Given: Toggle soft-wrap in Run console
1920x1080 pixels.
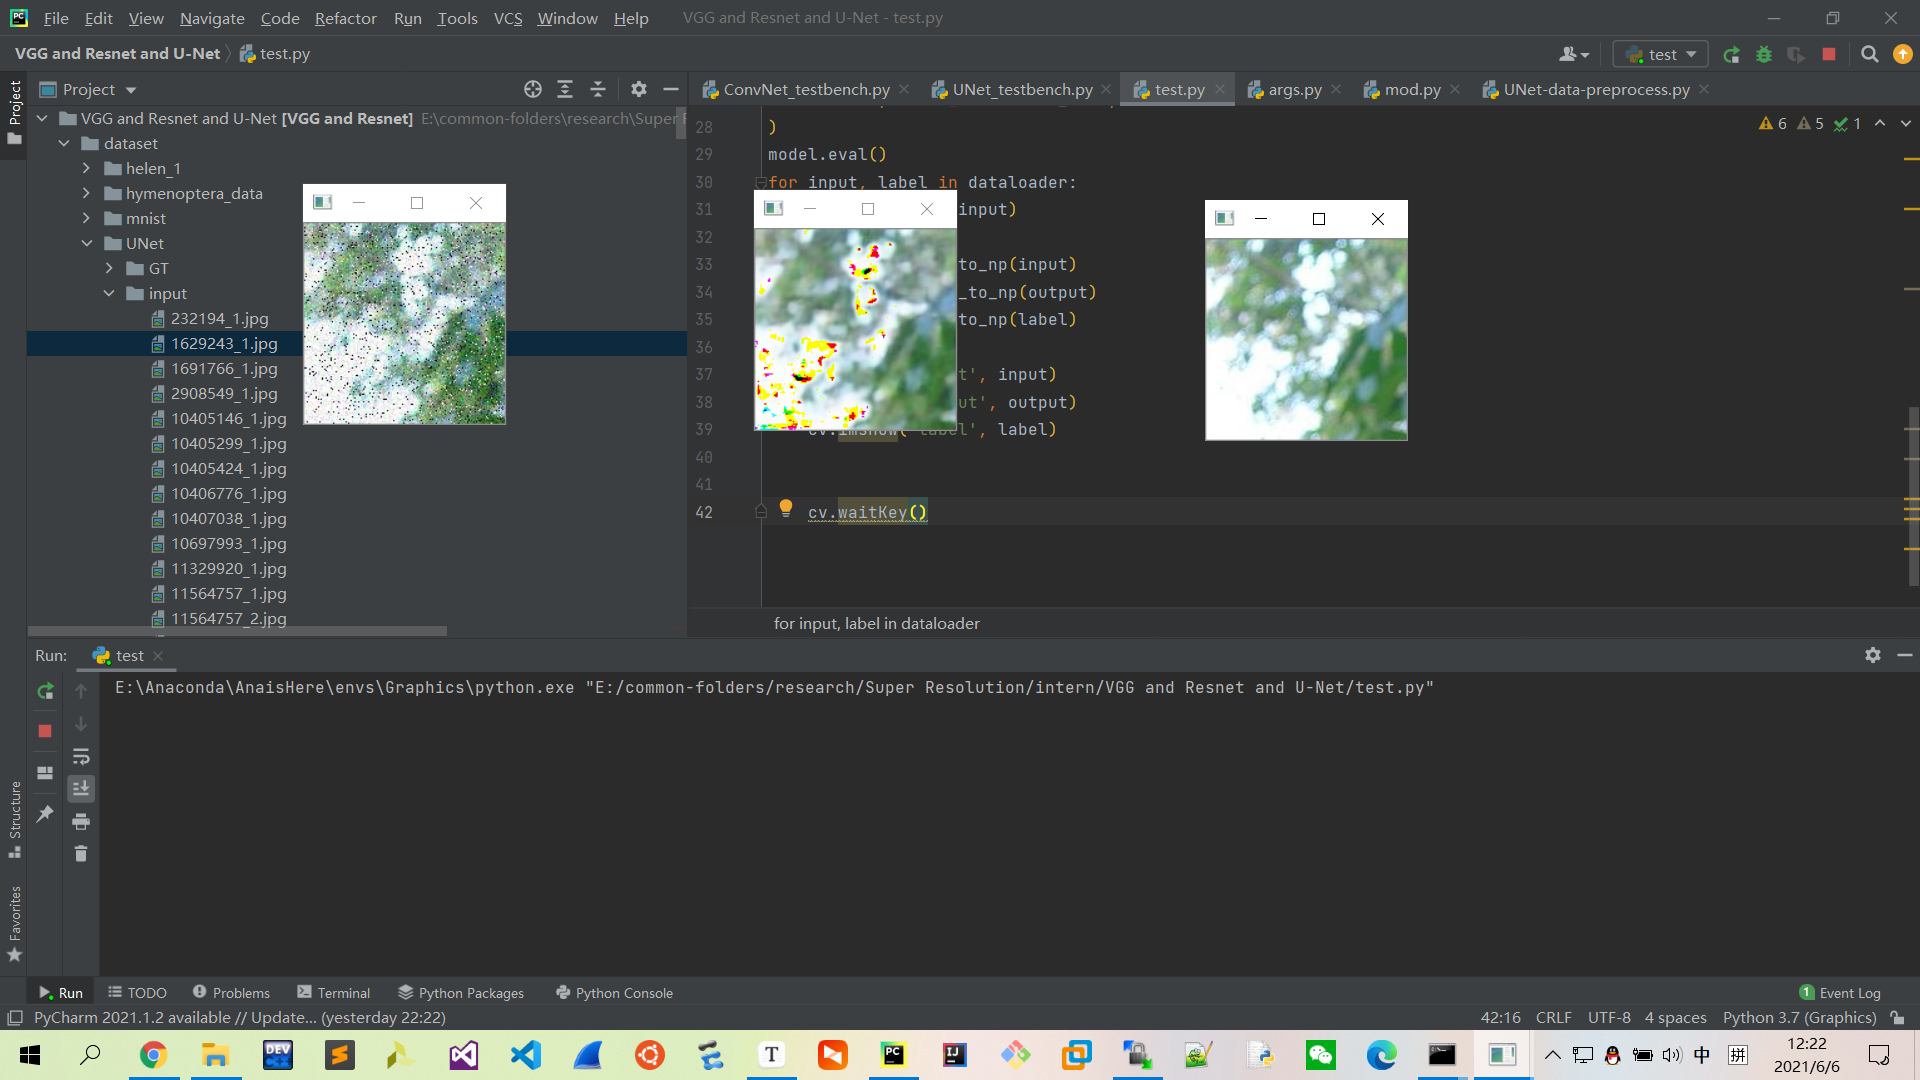Looking at the screenshot, I should [81, 757].
